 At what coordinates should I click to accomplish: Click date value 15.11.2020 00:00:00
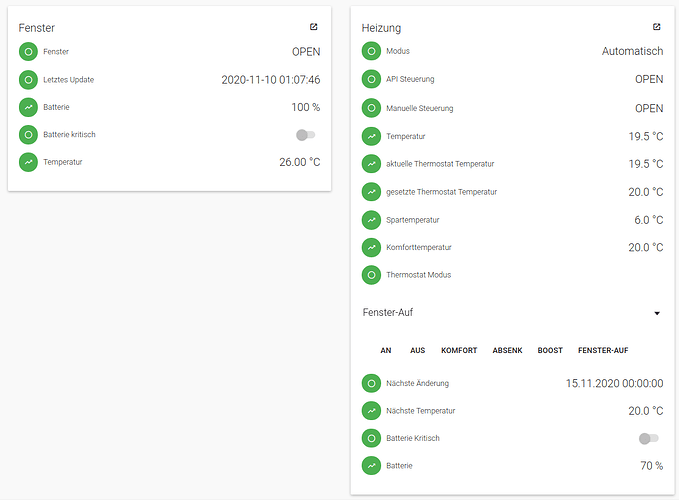click(x=614, y=384)
